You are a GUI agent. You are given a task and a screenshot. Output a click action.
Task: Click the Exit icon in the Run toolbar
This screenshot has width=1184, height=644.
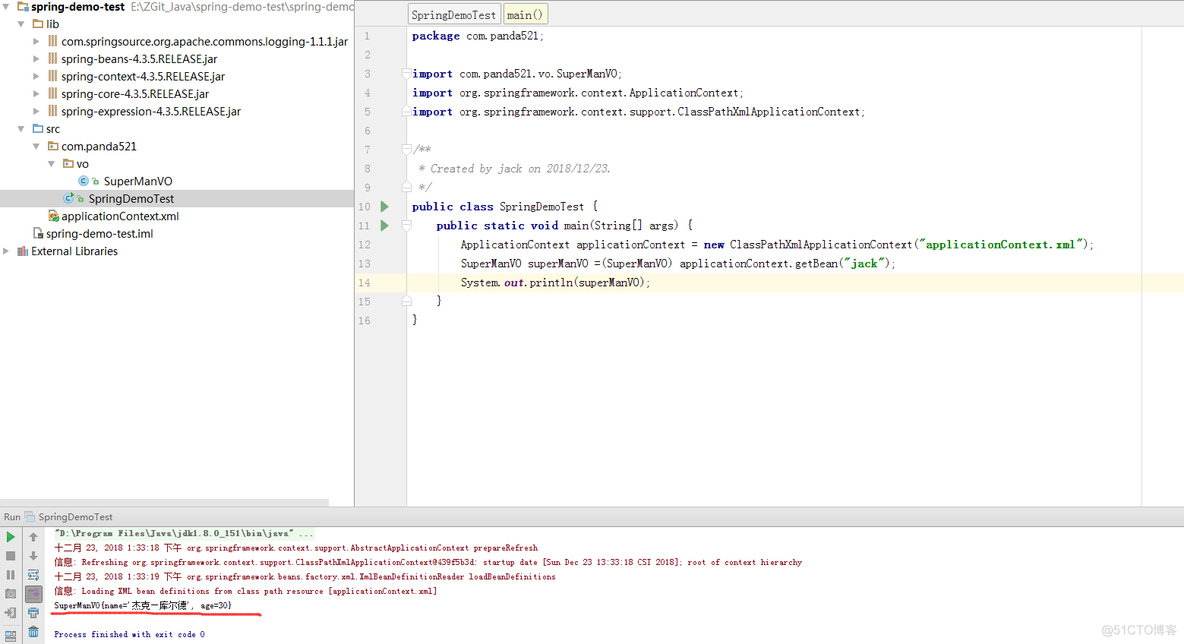pos(11,613)
